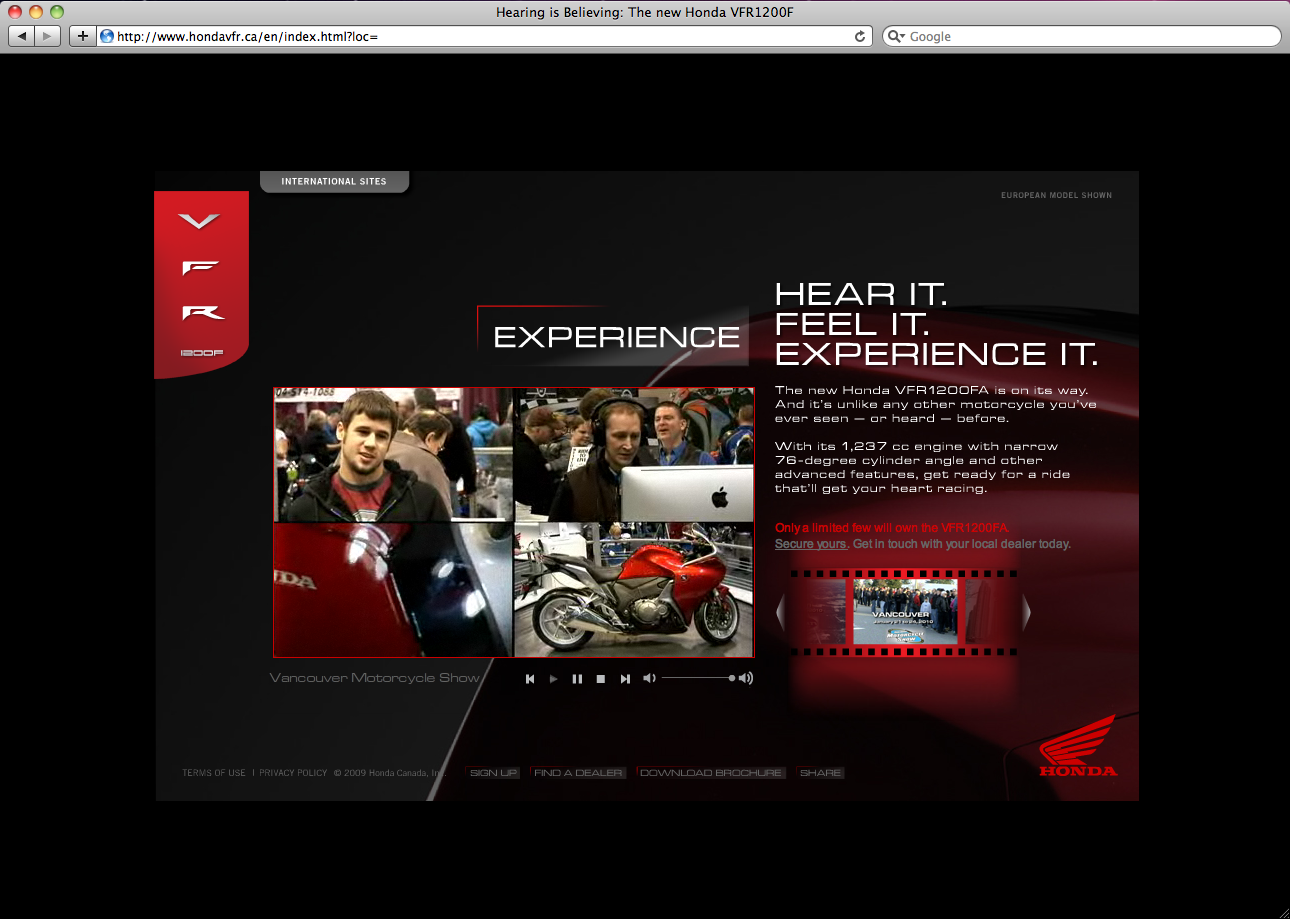Adjust the volume slider handle
1290x919 pixels.
732,678
